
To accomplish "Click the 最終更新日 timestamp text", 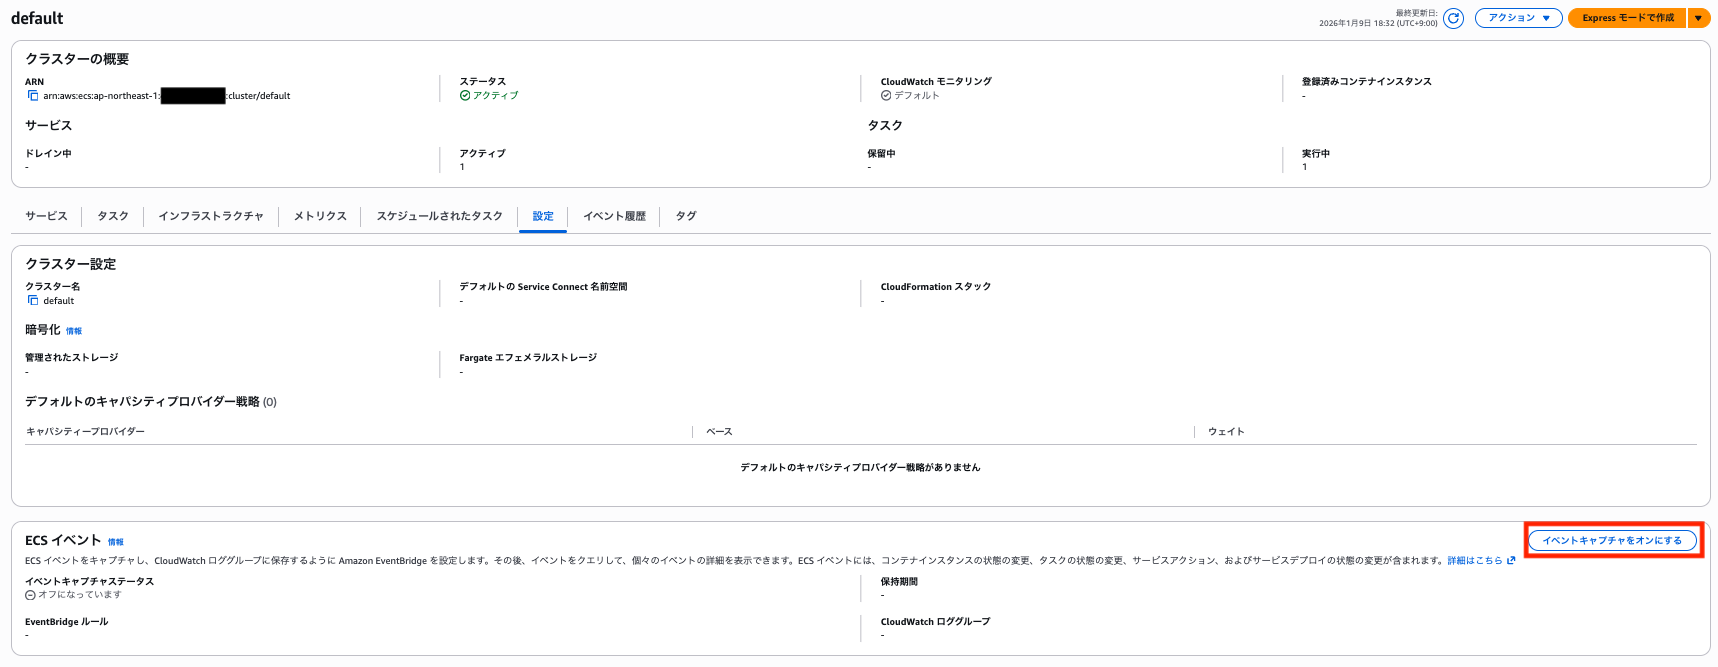I will [x=1378, y=18].
